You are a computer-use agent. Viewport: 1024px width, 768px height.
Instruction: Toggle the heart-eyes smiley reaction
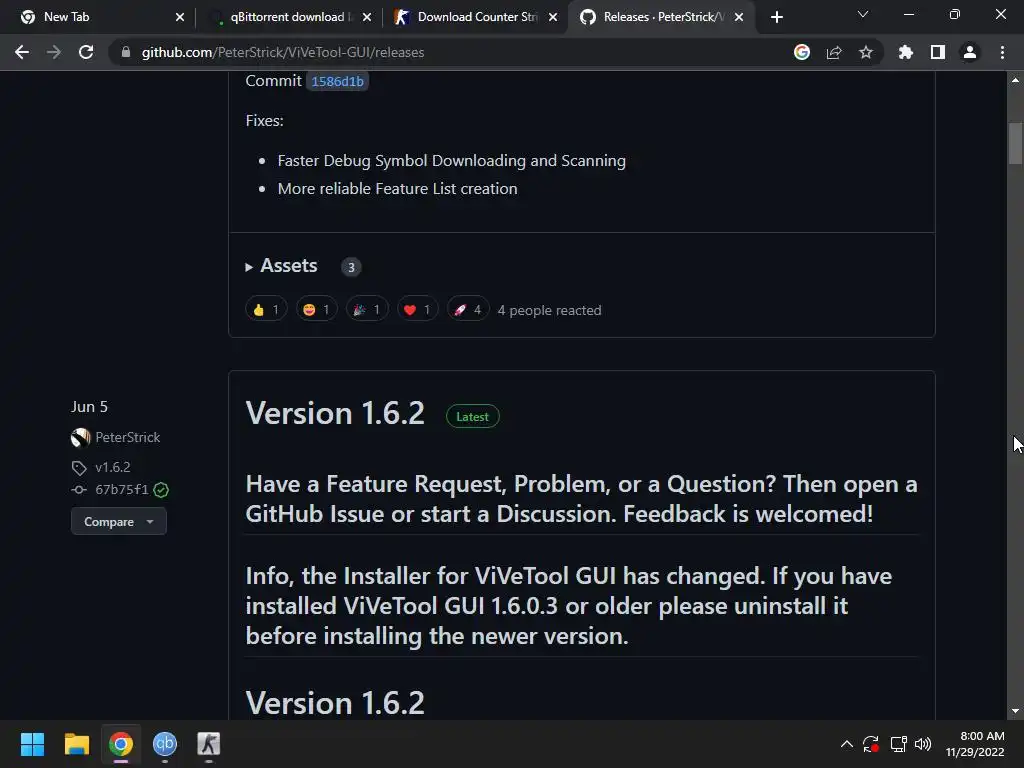[317, 310]
